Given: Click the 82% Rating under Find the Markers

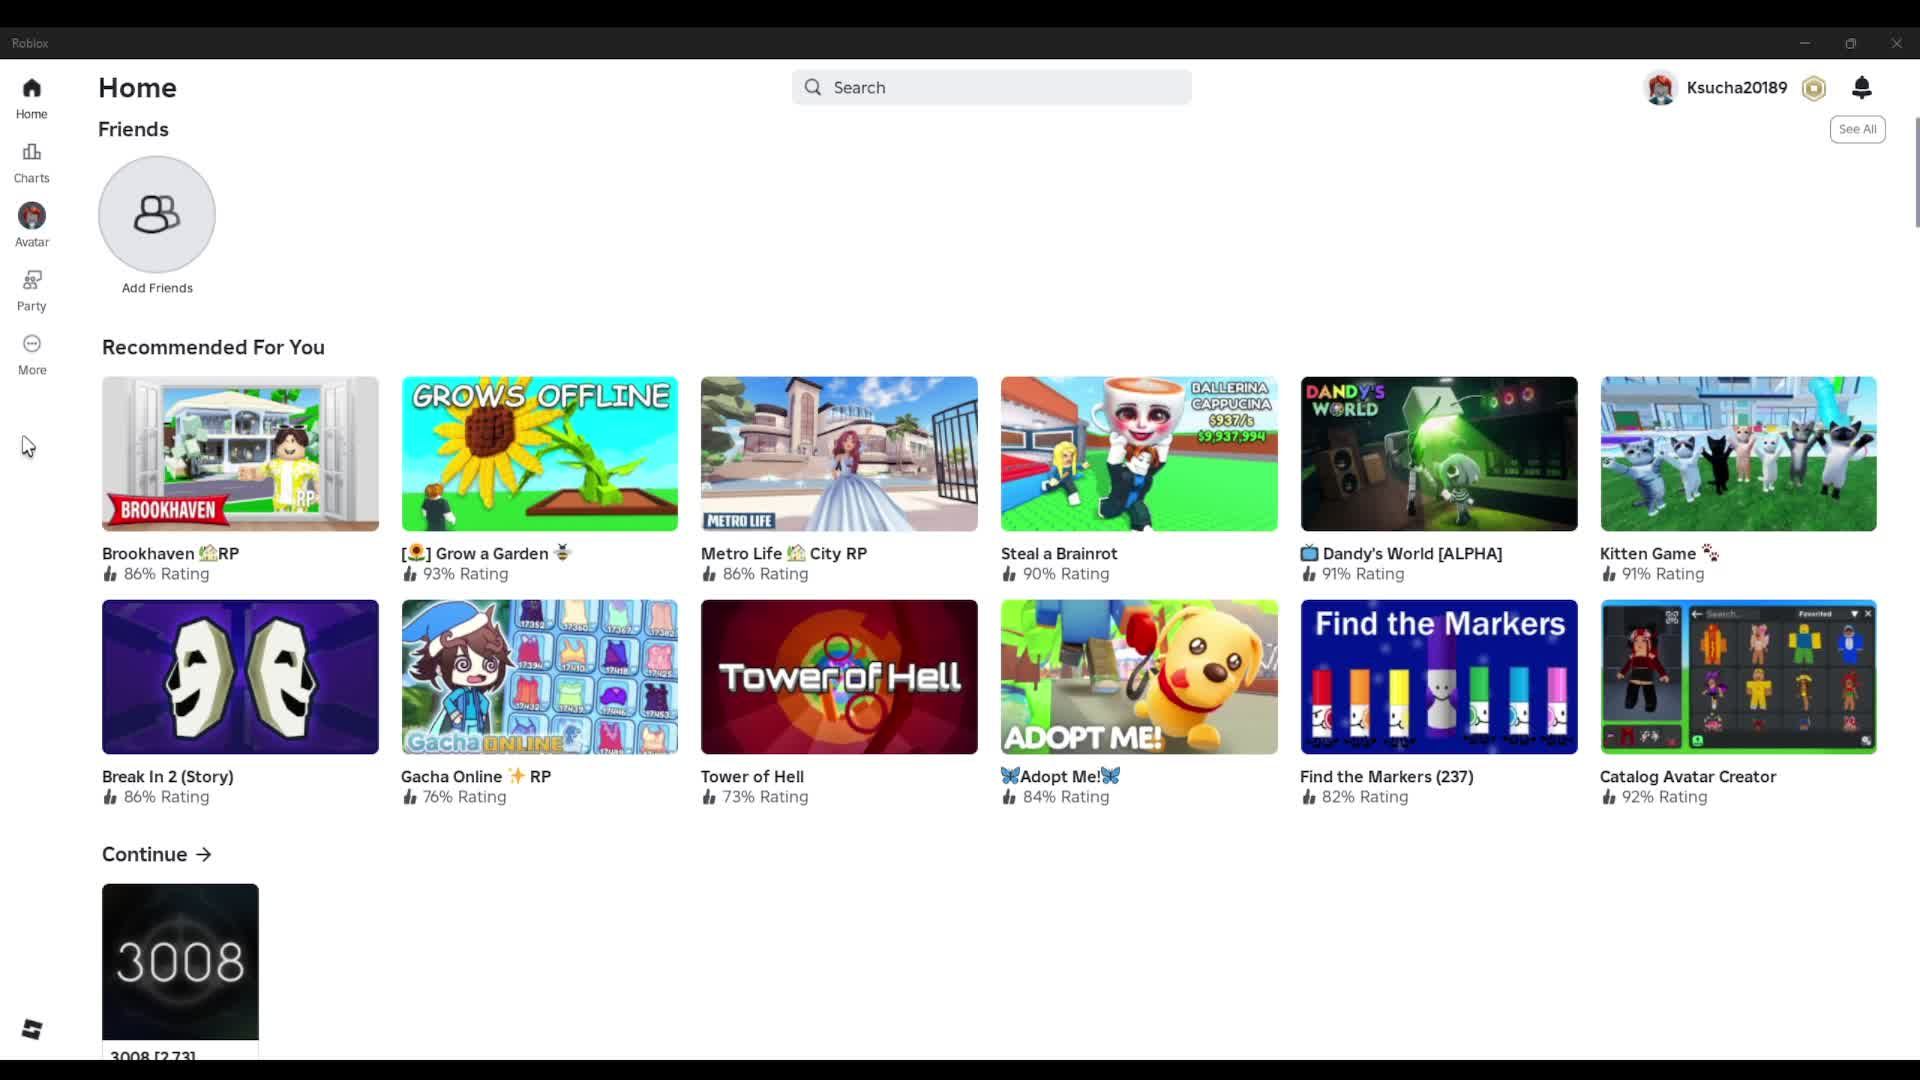Looking at the screenshot, I should (1354, 797).
